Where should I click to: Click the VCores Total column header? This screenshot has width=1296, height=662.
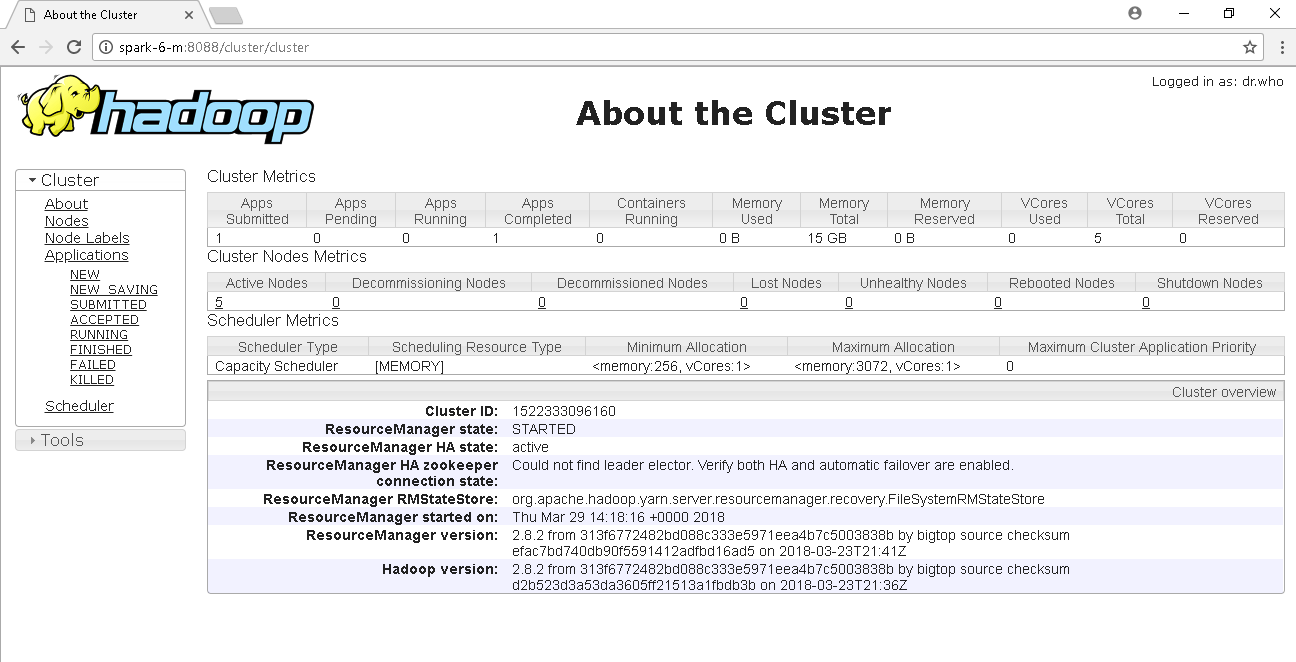[x=1131, y=211]
